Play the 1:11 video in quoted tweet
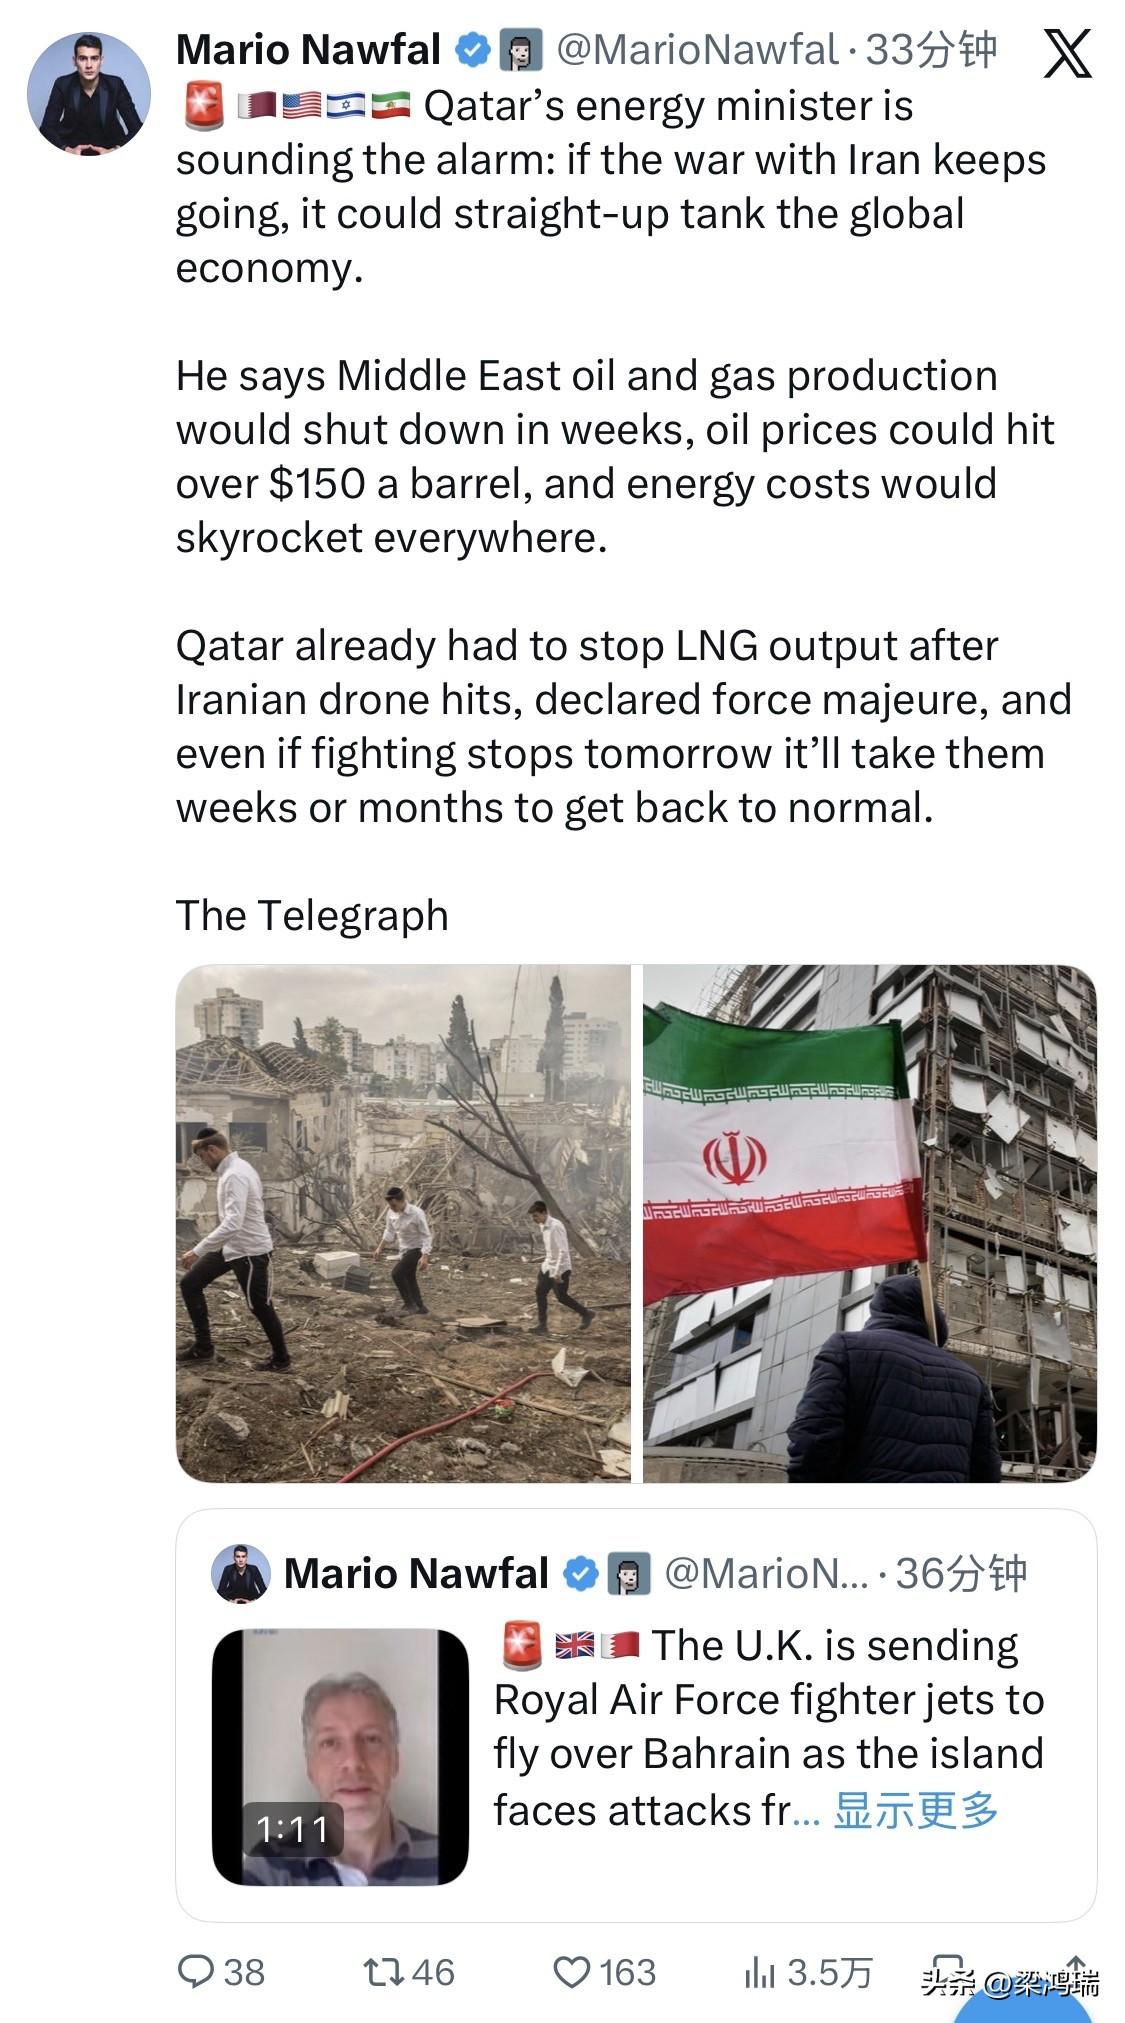Viewport: 1125px width, 2023px height. point(340,1756)
